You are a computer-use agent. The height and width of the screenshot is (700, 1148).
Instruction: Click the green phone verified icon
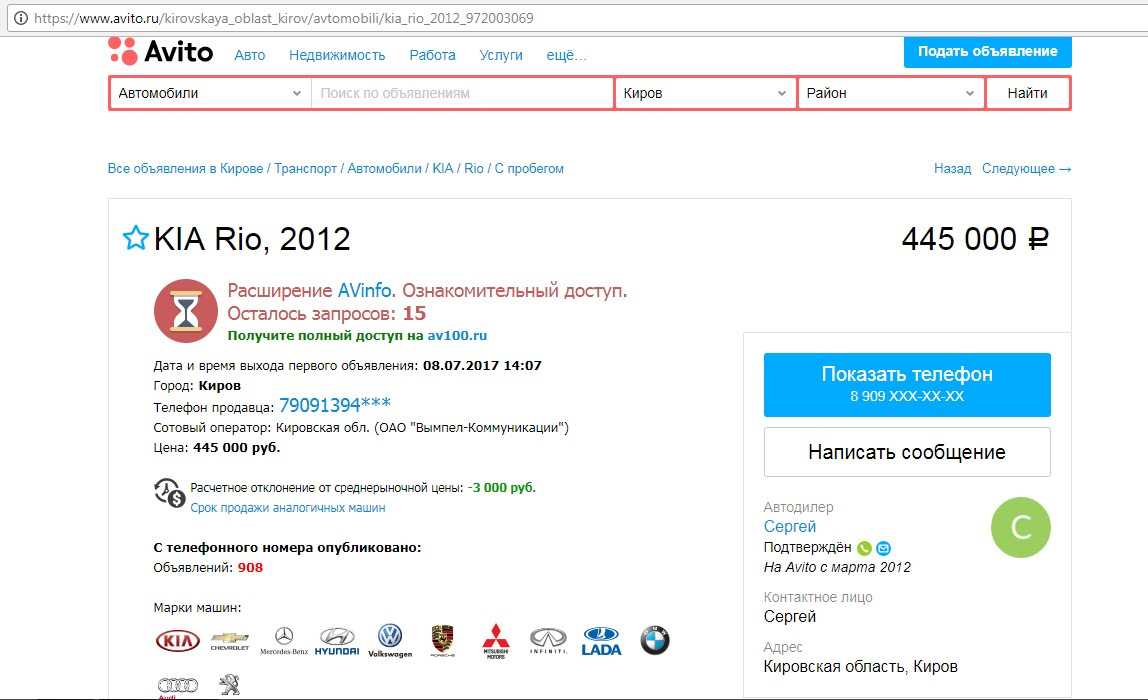click(x=865, y=548)
